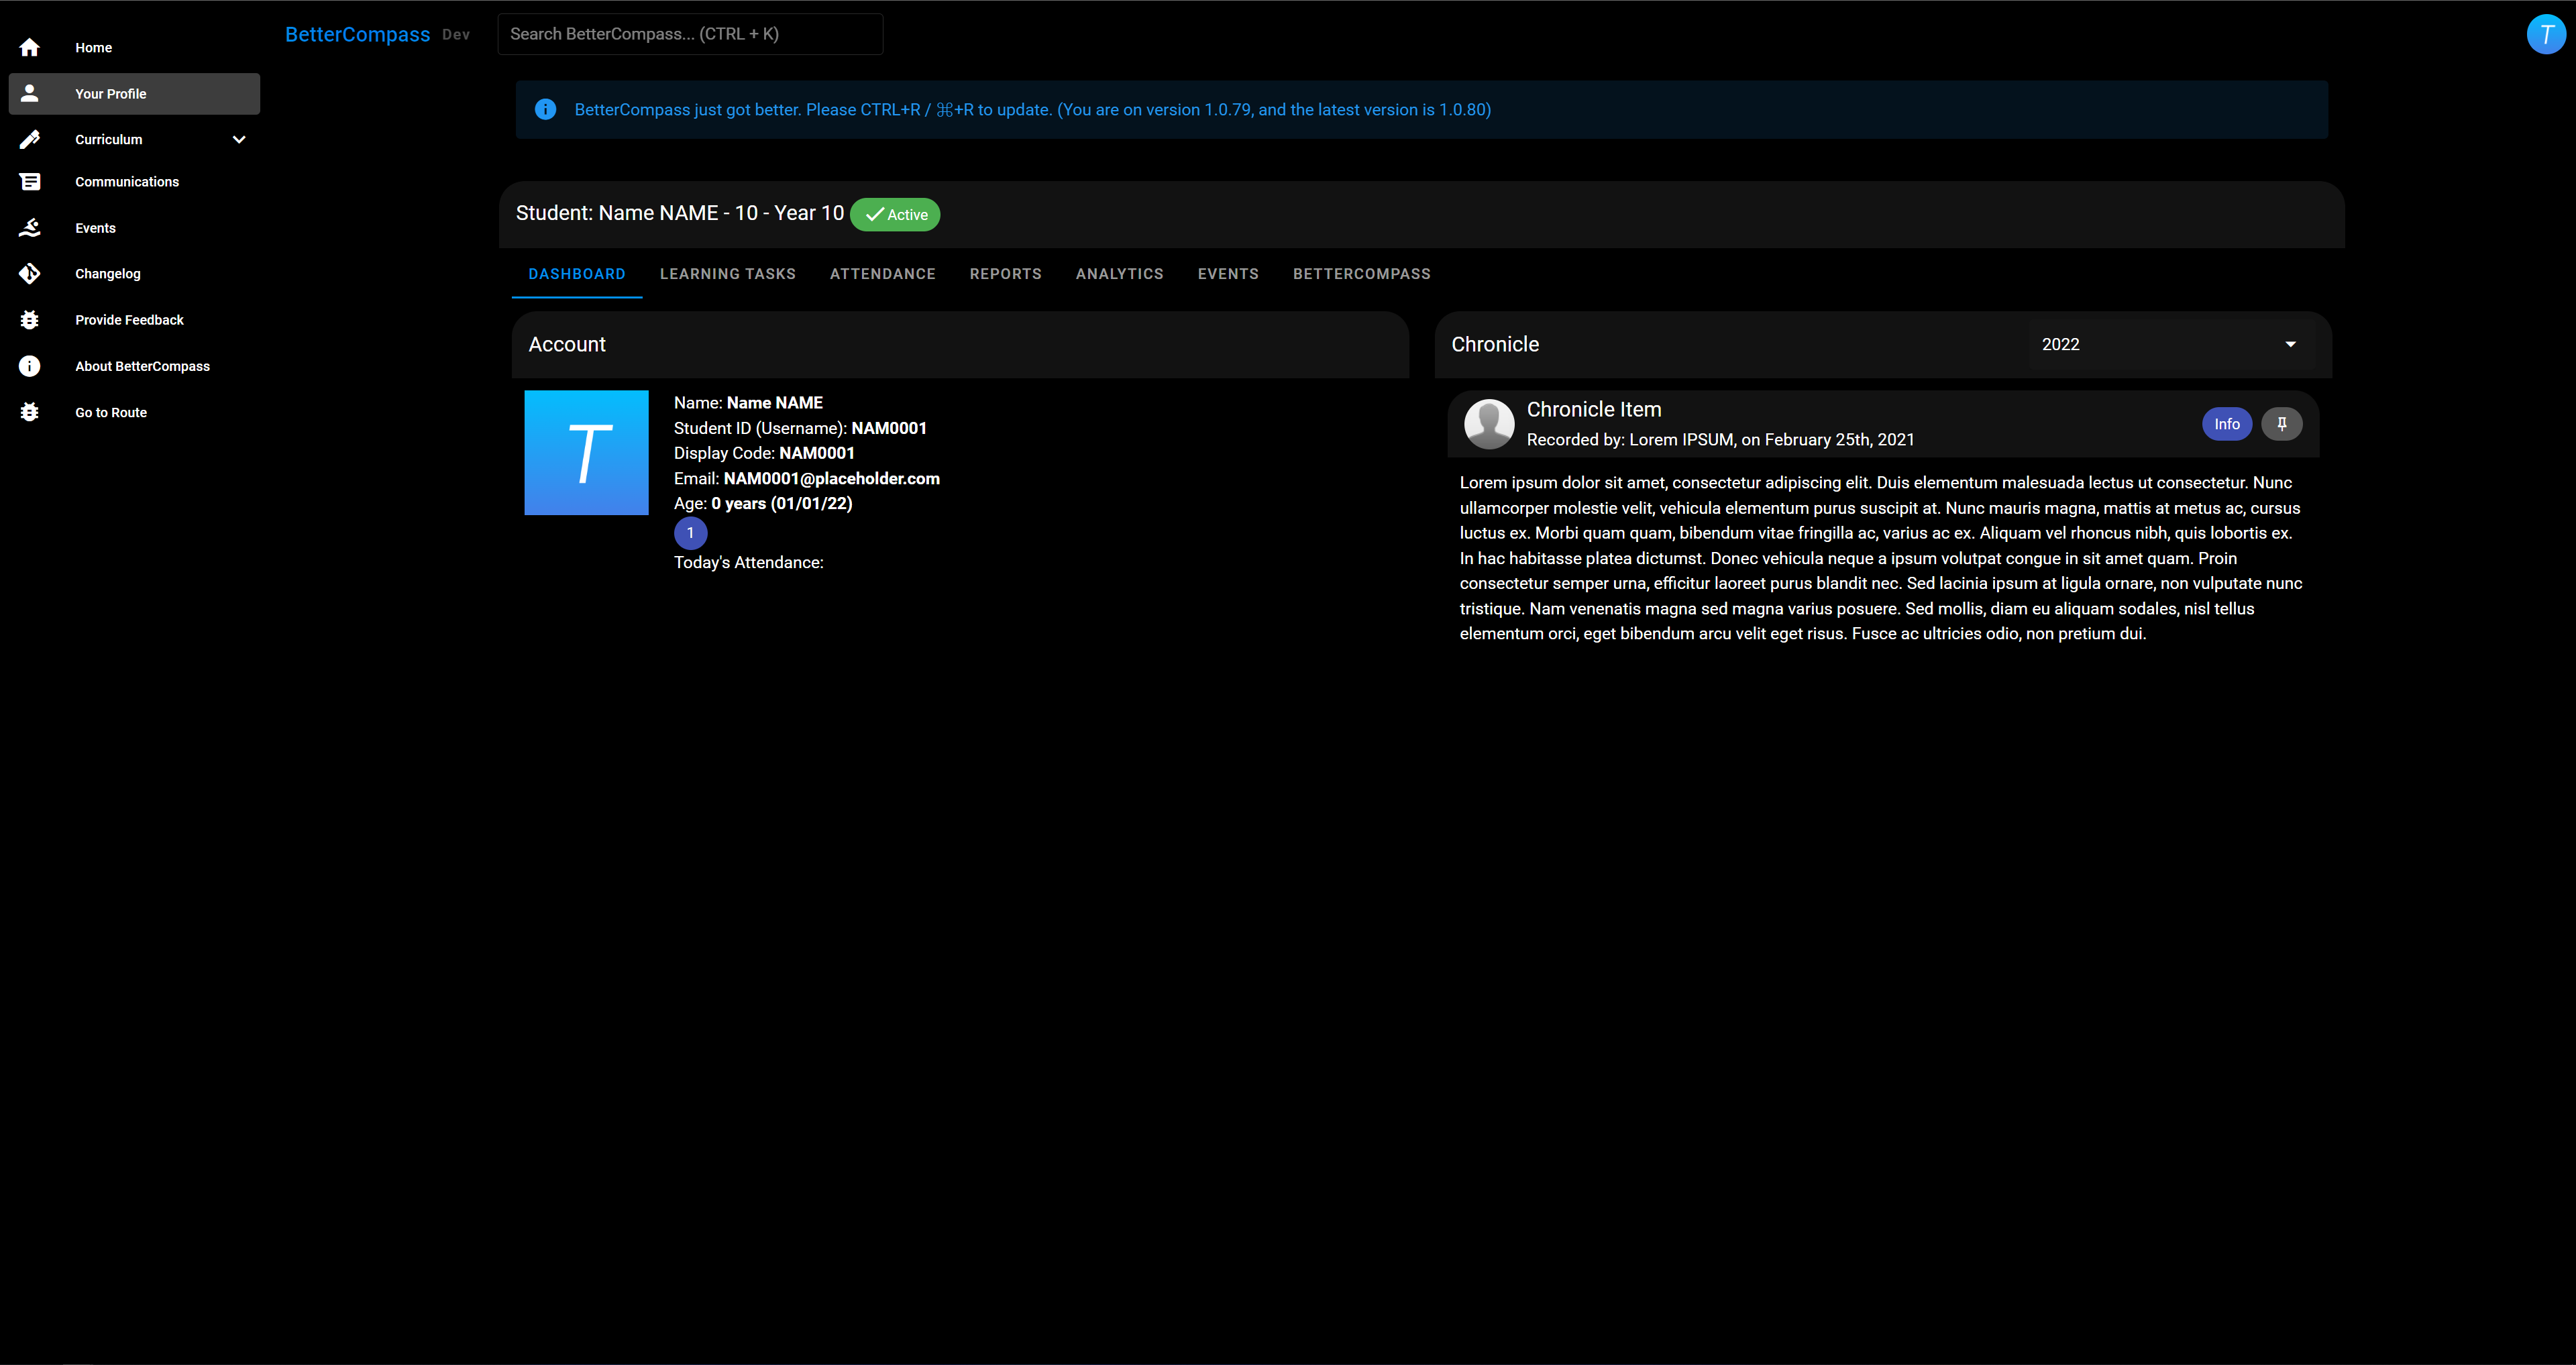Click the Go to Route bug icon
This screenshot has width=2576, height=1365.
click(30, 412)
